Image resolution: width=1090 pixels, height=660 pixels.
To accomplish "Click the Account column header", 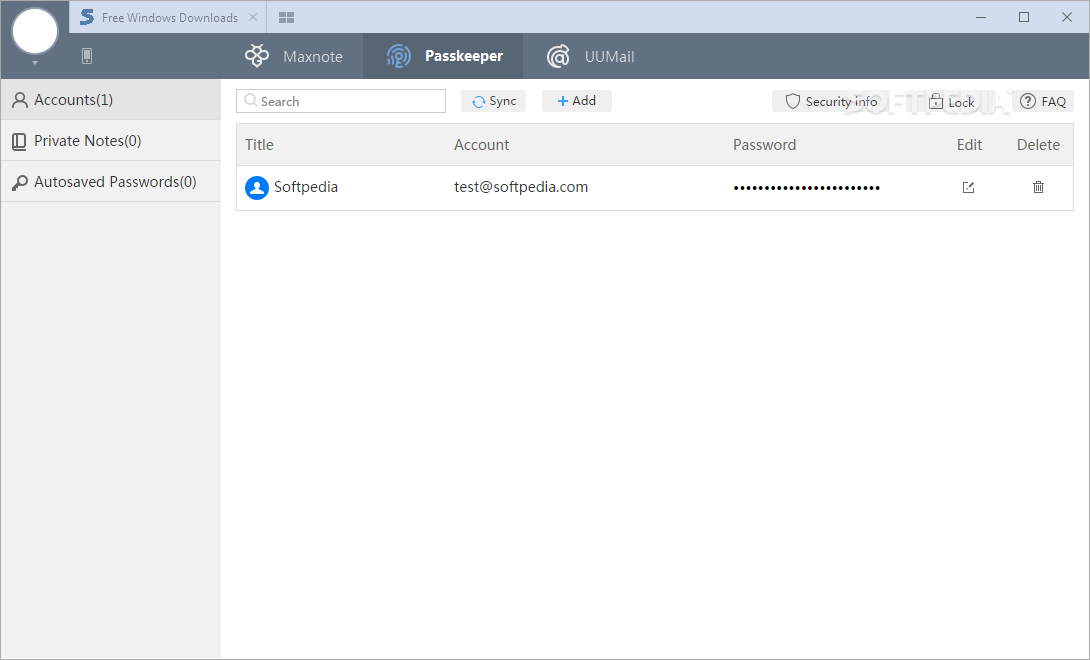I will click(x=481, y=145).
